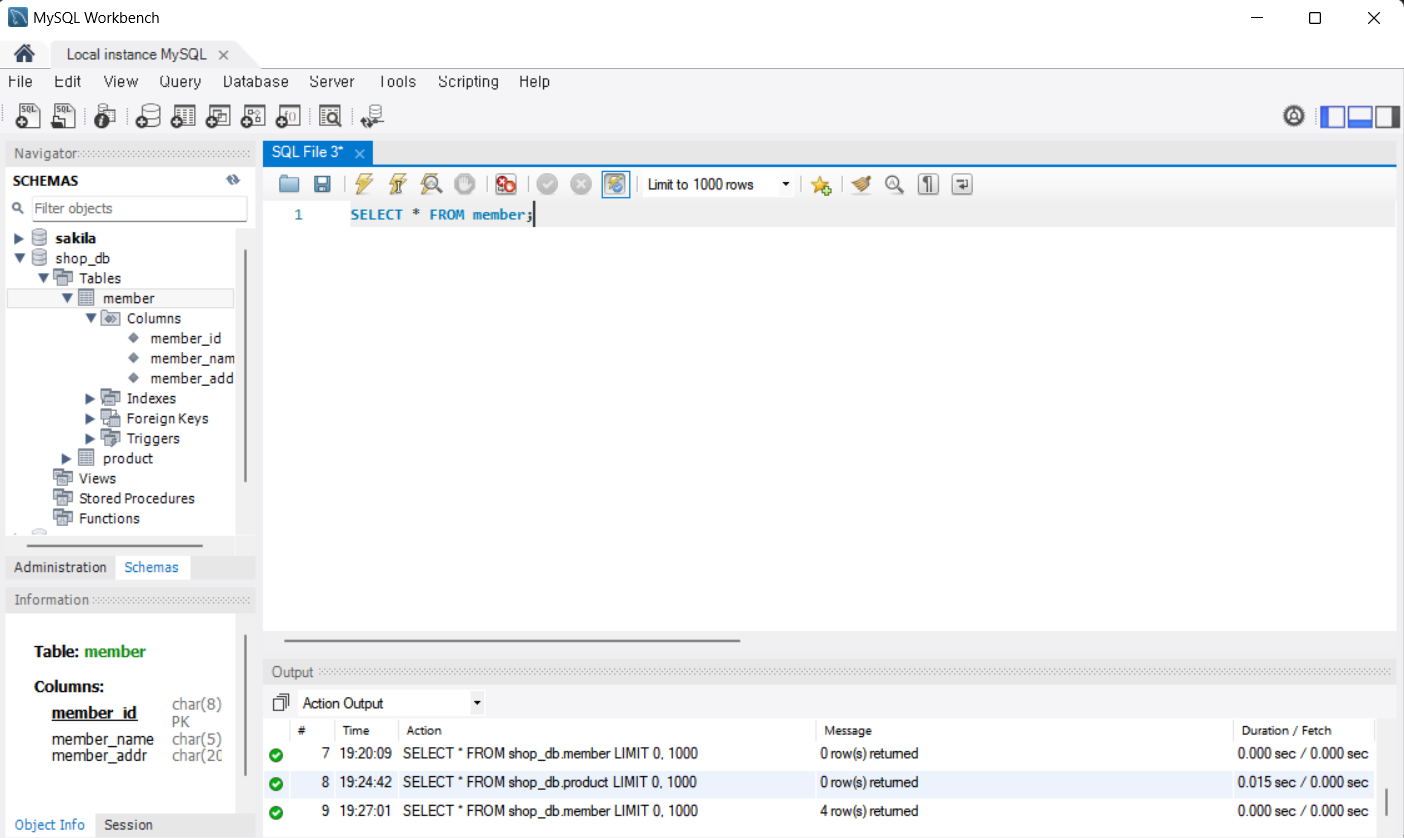Select output row 9 member query
This screenshot has height=838, width=1404.
click(x=818, y=811)
